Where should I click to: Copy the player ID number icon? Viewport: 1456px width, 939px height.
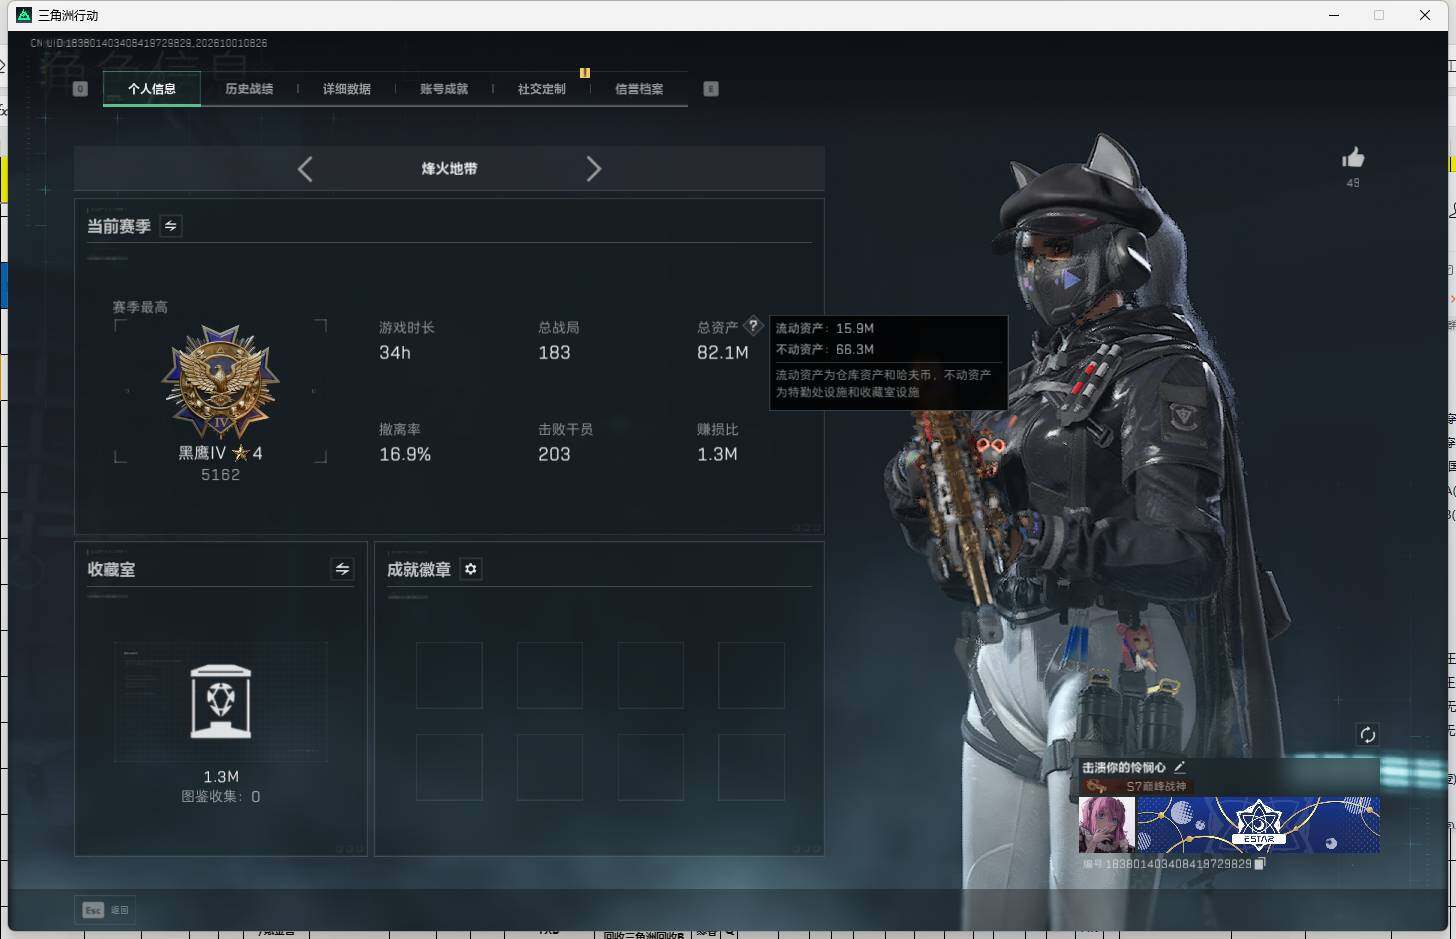(1260, 864)
